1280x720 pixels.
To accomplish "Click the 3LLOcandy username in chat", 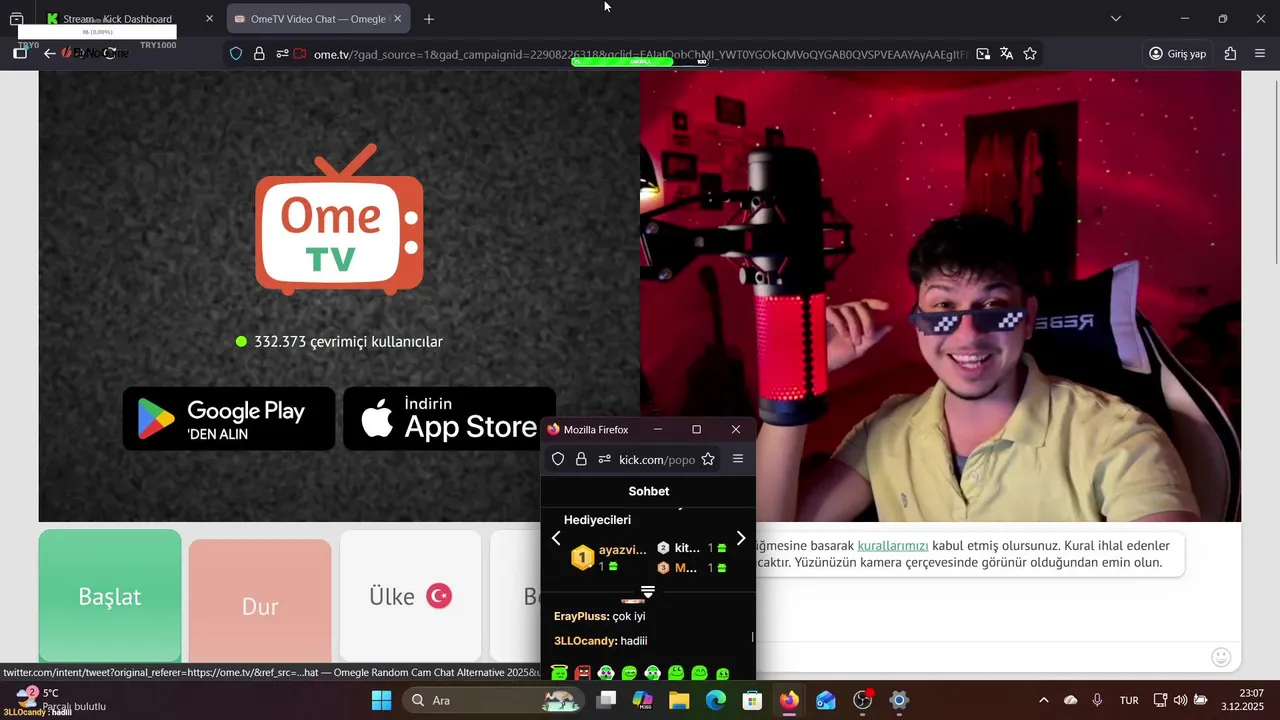I will click(x=584, y=640).
